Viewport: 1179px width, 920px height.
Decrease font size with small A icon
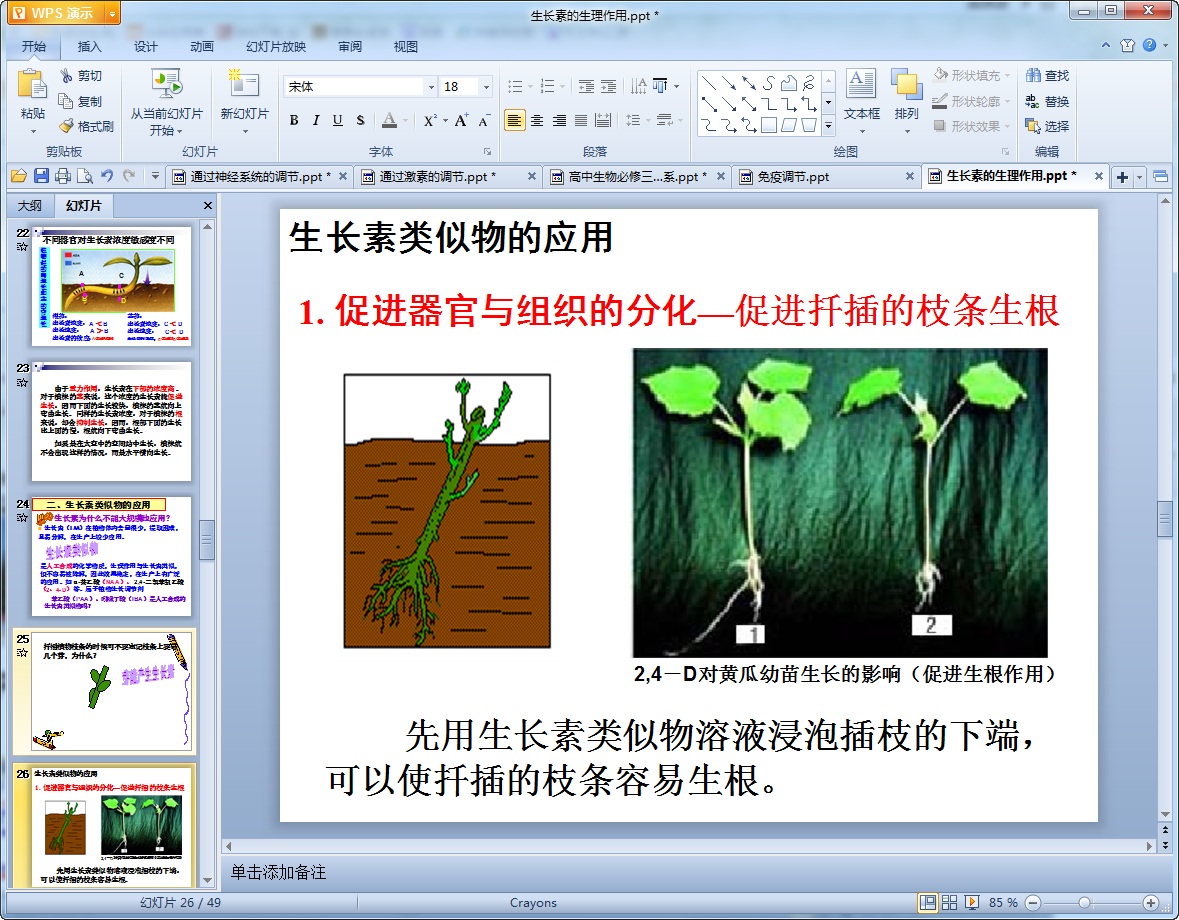[483, 120]
